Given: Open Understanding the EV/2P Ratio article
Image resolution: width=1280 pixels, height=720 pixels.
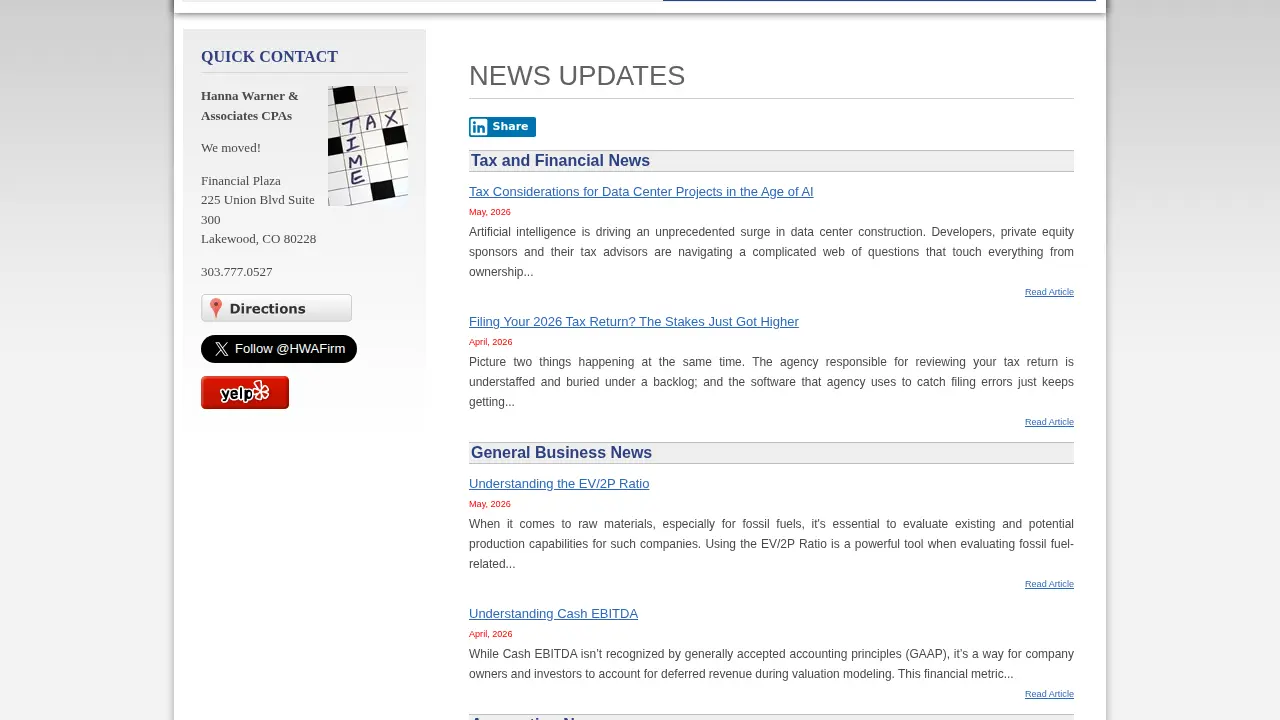Looking at the screenshot, I should click(559, 484).
